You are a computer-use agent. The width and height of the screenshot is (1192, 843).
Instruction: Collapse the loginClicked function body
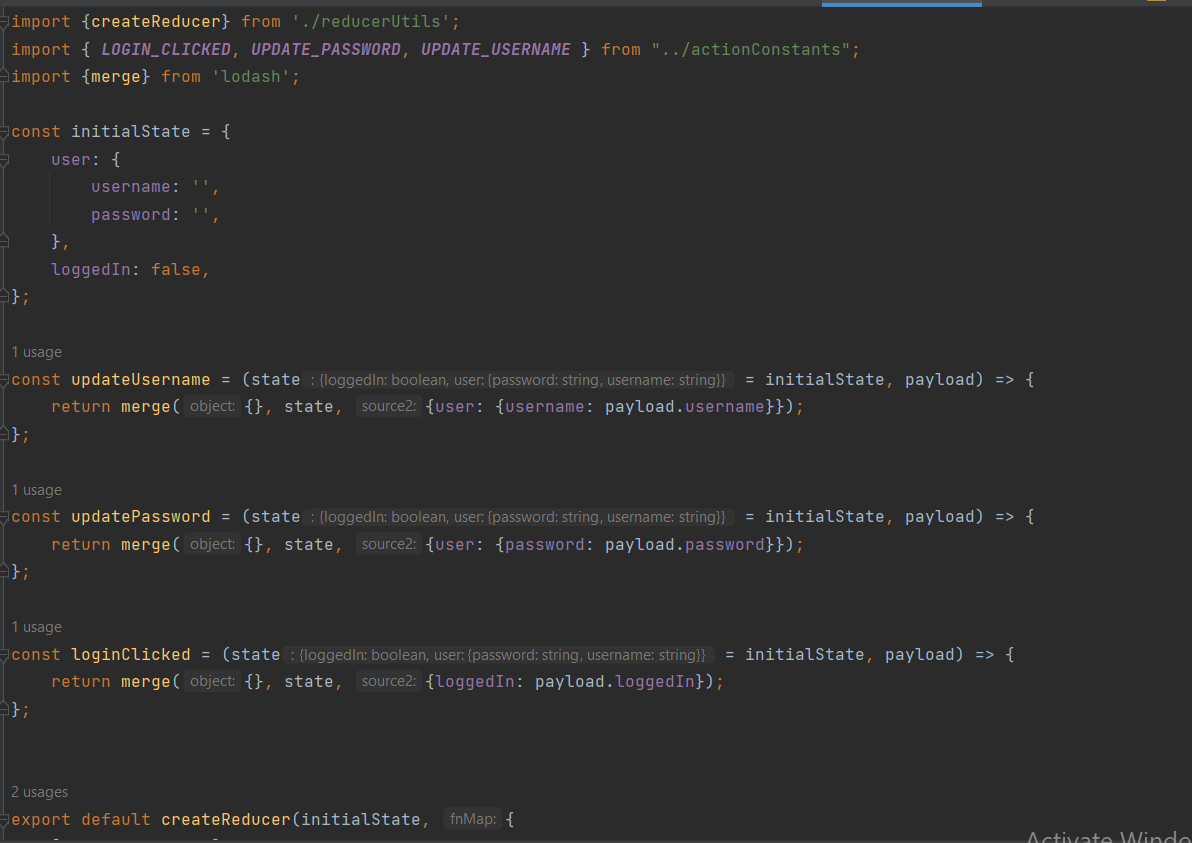coord(4,654)
